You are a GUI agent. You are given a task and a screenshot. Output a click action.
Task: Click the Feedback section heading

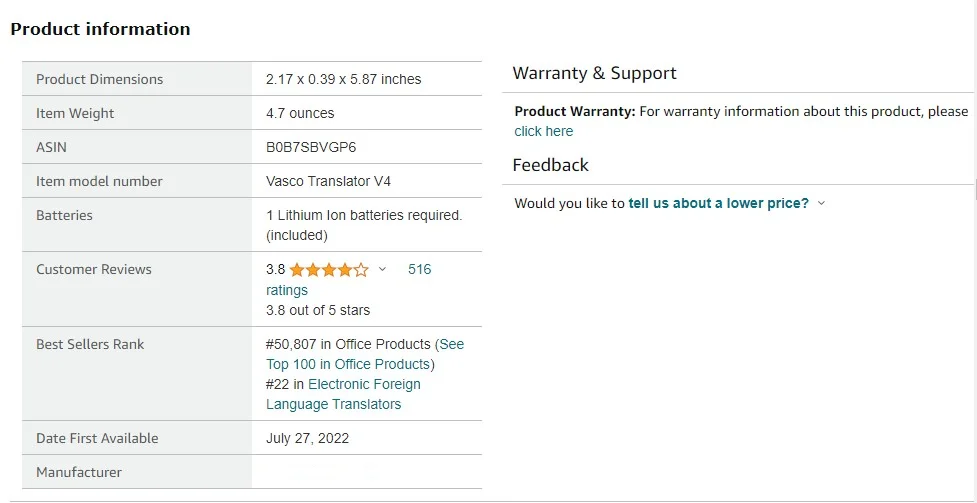550,165
